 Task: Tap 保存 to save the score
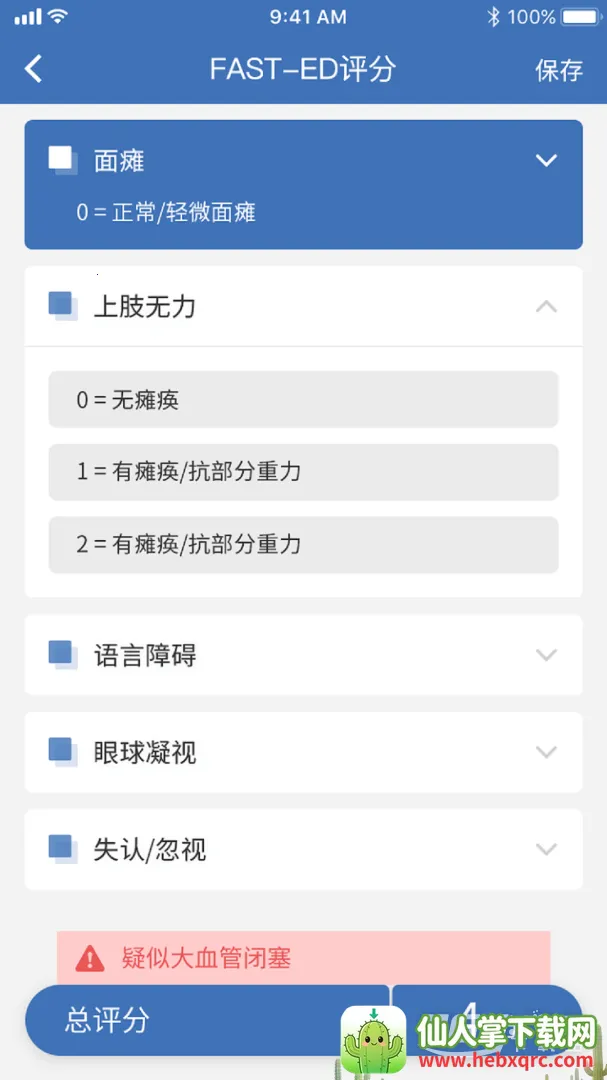point(559,70)
